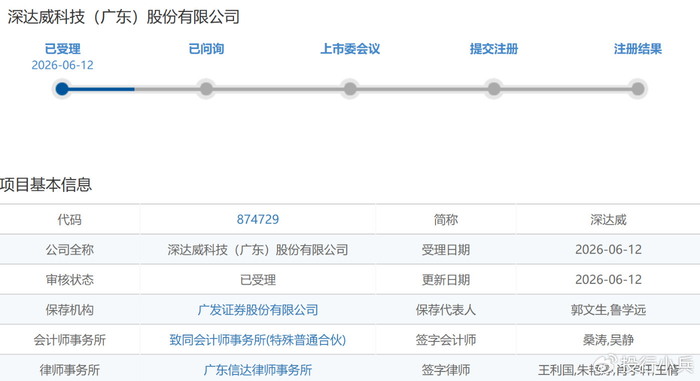The height and width of the screenshot is (381, 700).
Task: Click the 已受理 status value in table
Action: pos(258,280)
